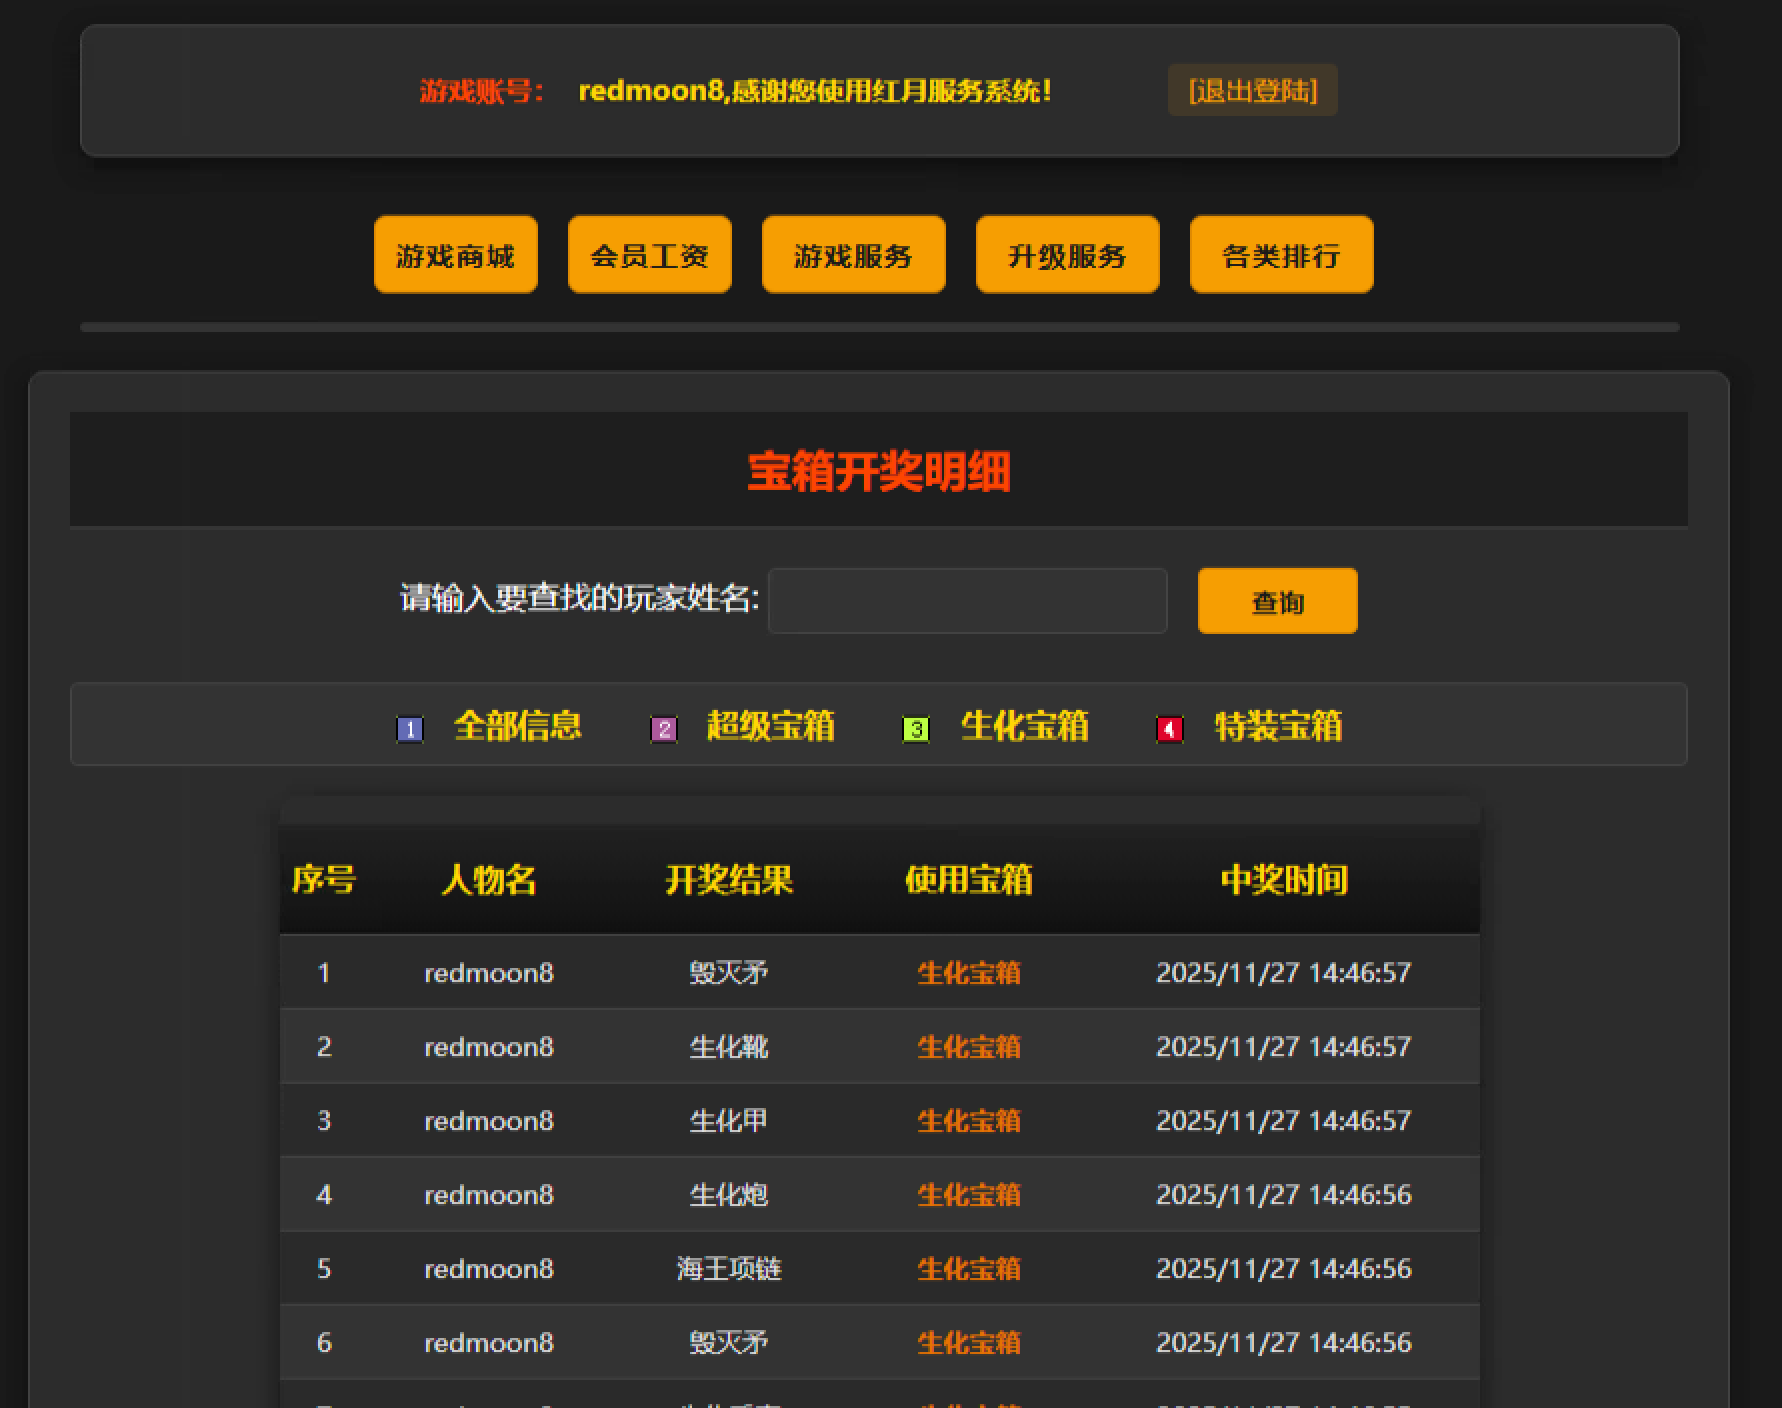Screen dimensions: 1782x1408
Task: Open the 会员工资 page
Action: 649,254
